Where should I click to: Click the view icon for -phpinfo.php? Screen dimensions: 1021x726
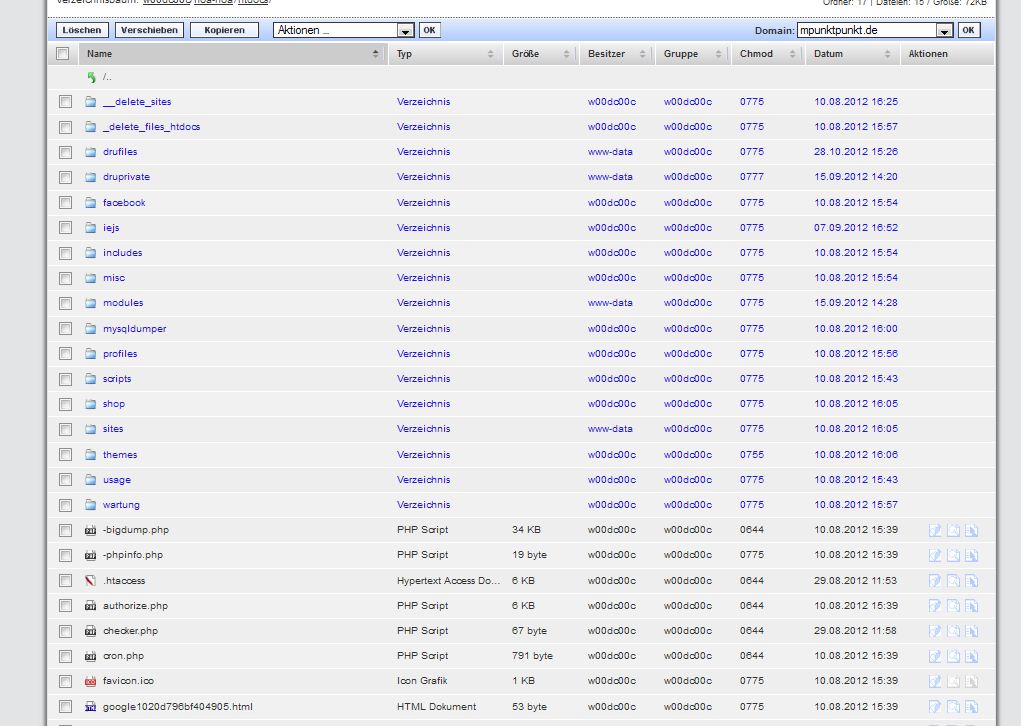pos(953,555)
